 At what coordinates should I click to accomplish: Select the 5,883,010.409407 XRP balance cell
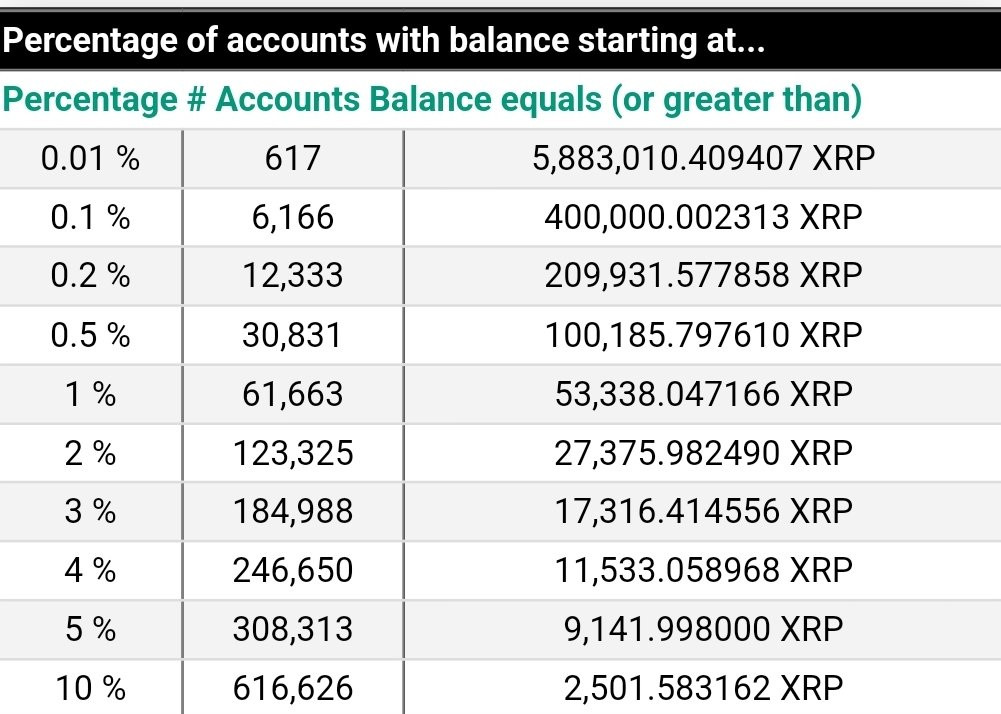703,158
